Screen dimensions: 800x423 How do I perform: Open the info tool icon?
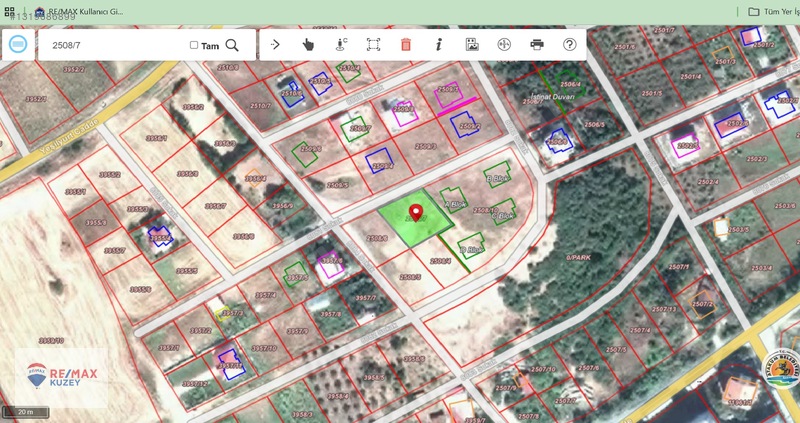coord(438,44)
